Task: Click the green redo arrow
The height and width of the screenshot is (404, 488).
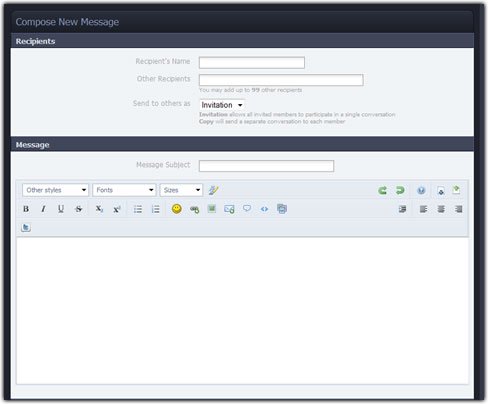Action: tap(400, 190)
